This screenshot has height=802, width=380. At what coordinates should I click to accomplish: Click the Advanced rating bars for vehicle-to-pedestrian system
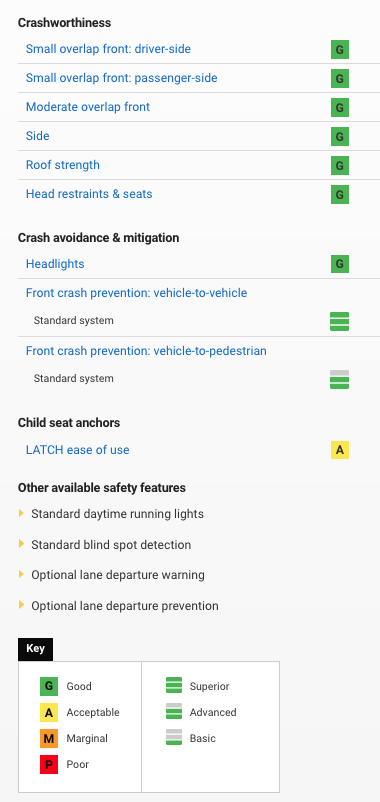pyautogui.click(x=340, y=380)
